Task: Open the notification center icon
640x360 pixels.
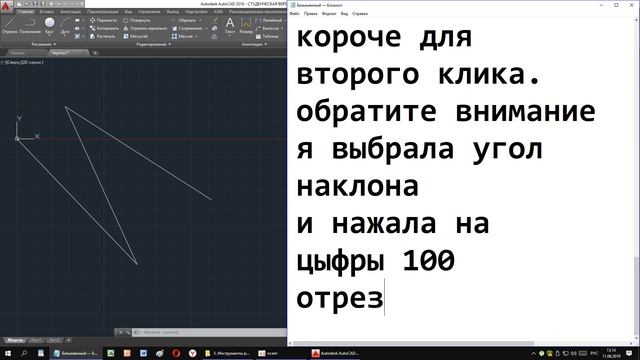Action: (x=629, y=353)
